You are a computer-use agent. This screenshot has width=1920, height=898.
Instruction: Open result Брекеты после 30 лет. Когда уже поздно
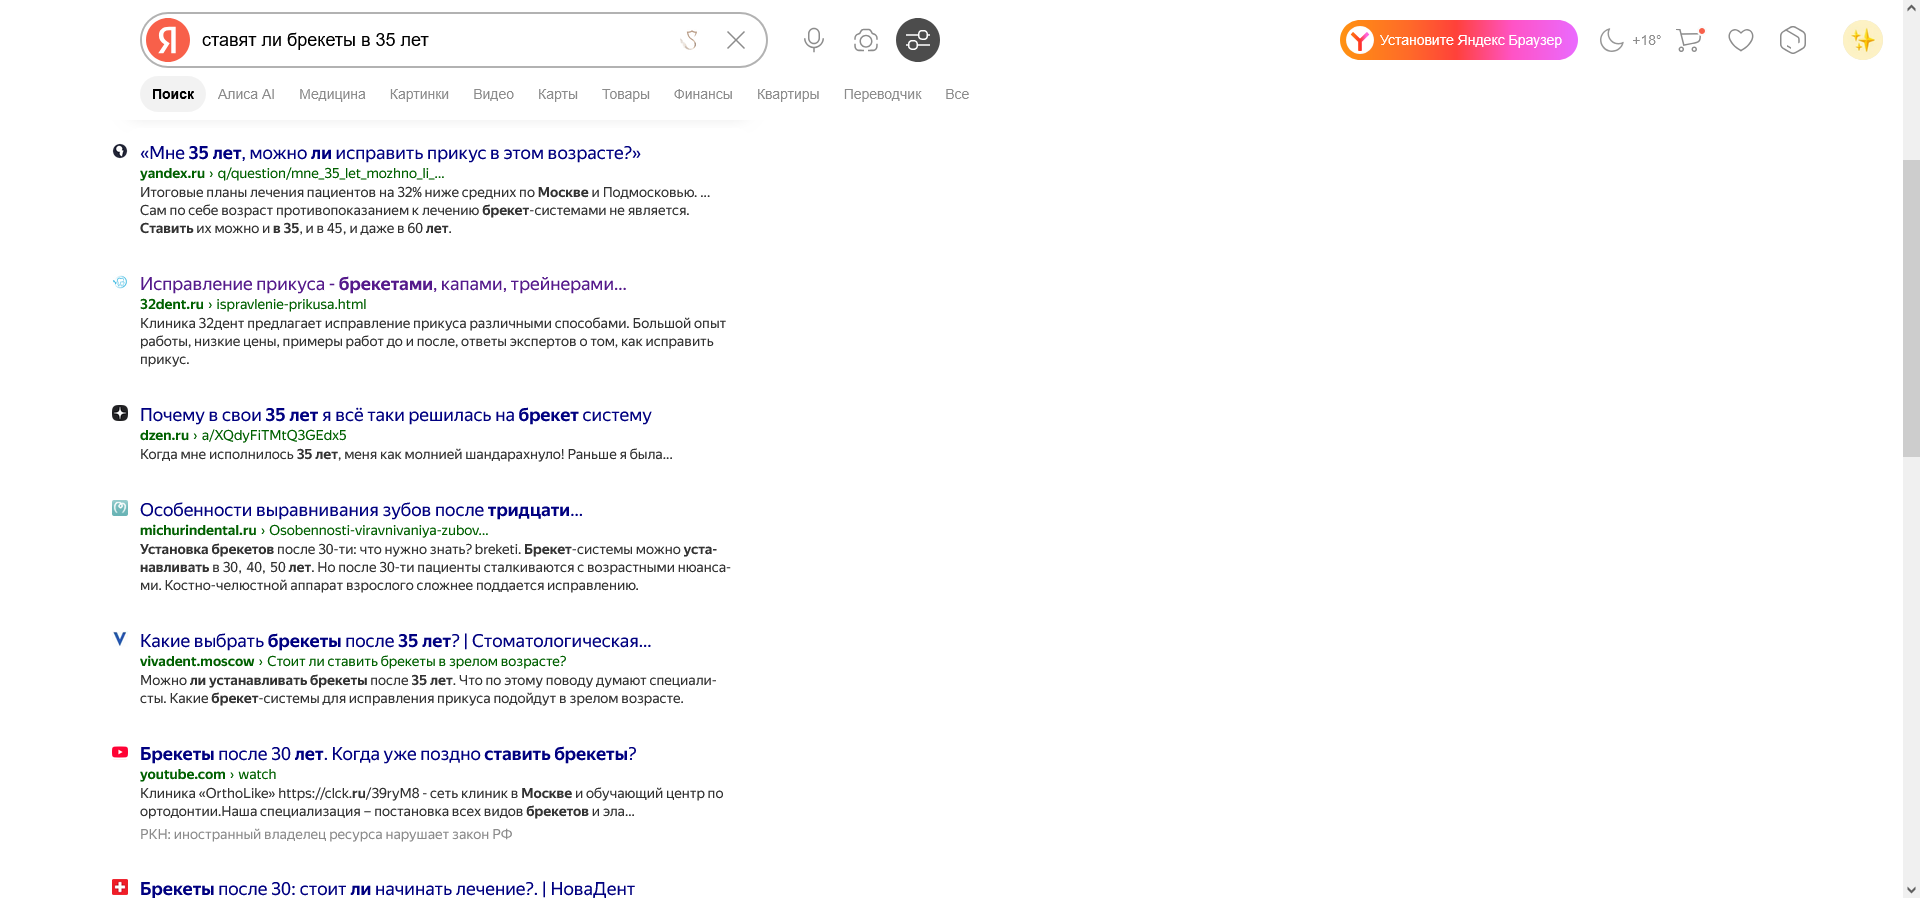click(x=388, y=754)
